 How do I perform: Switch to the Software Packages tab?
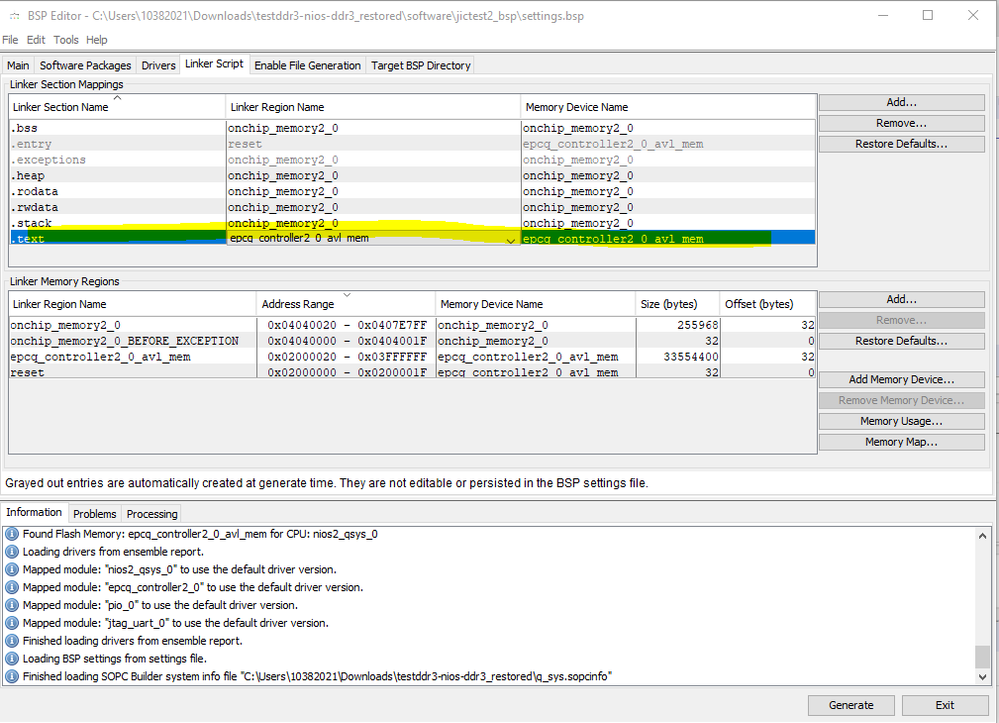(x=85, y=66)
